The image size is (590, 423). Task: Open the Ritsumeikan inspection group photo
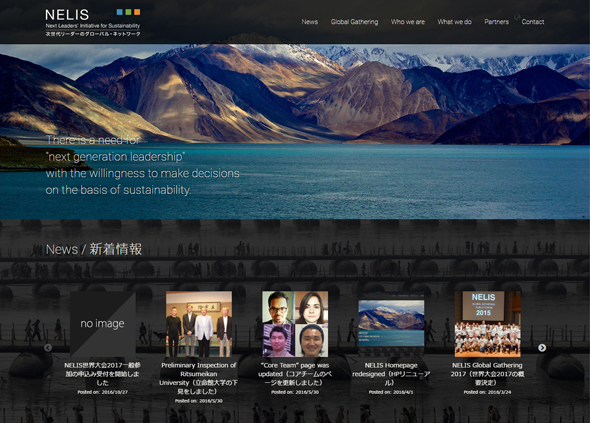199,324
